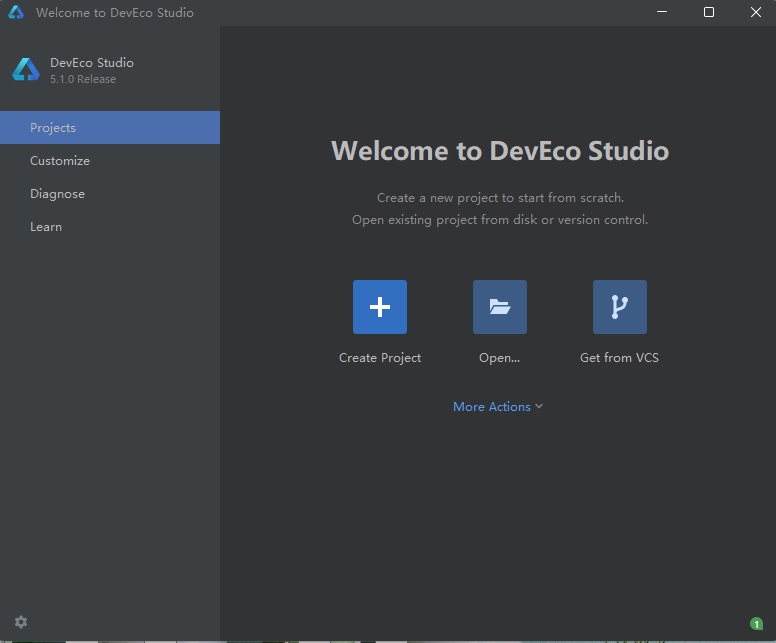Click the 5.1.0 Release version text
776x643 pixels.
pos(83,79)
